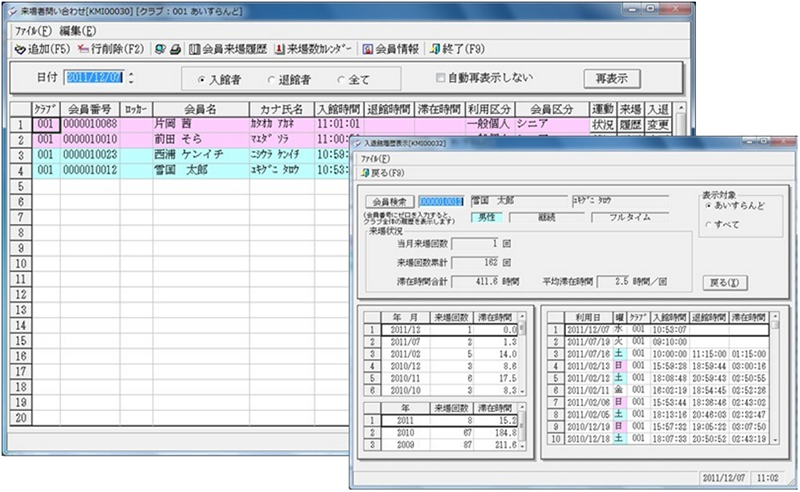Viewport: 800px width, 492px height.
Task: Click 履歴 button in row 1 来場 column
Action: tap(630, 125)
